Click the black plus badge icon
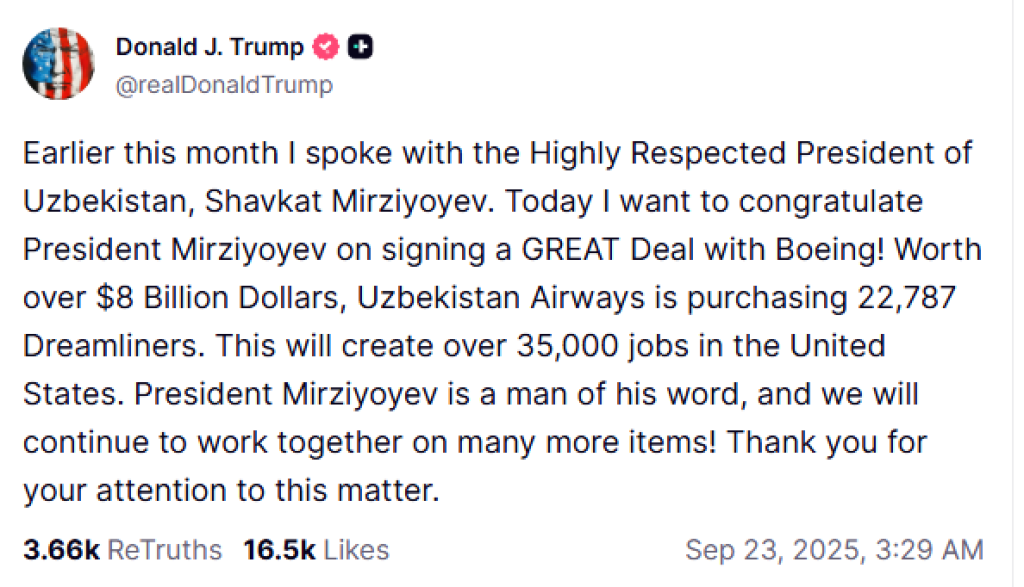The width and height of the screenshot is (1024, 587). [360, 46]
